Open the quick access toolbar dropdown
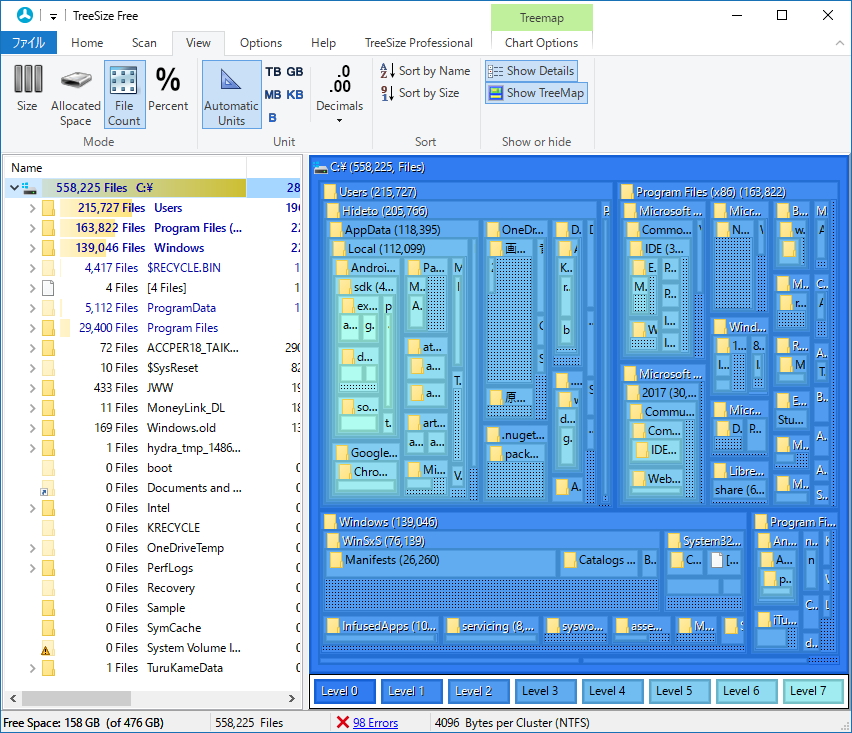Viewport: 852px width, 733px height. click(x=53, y=16)
